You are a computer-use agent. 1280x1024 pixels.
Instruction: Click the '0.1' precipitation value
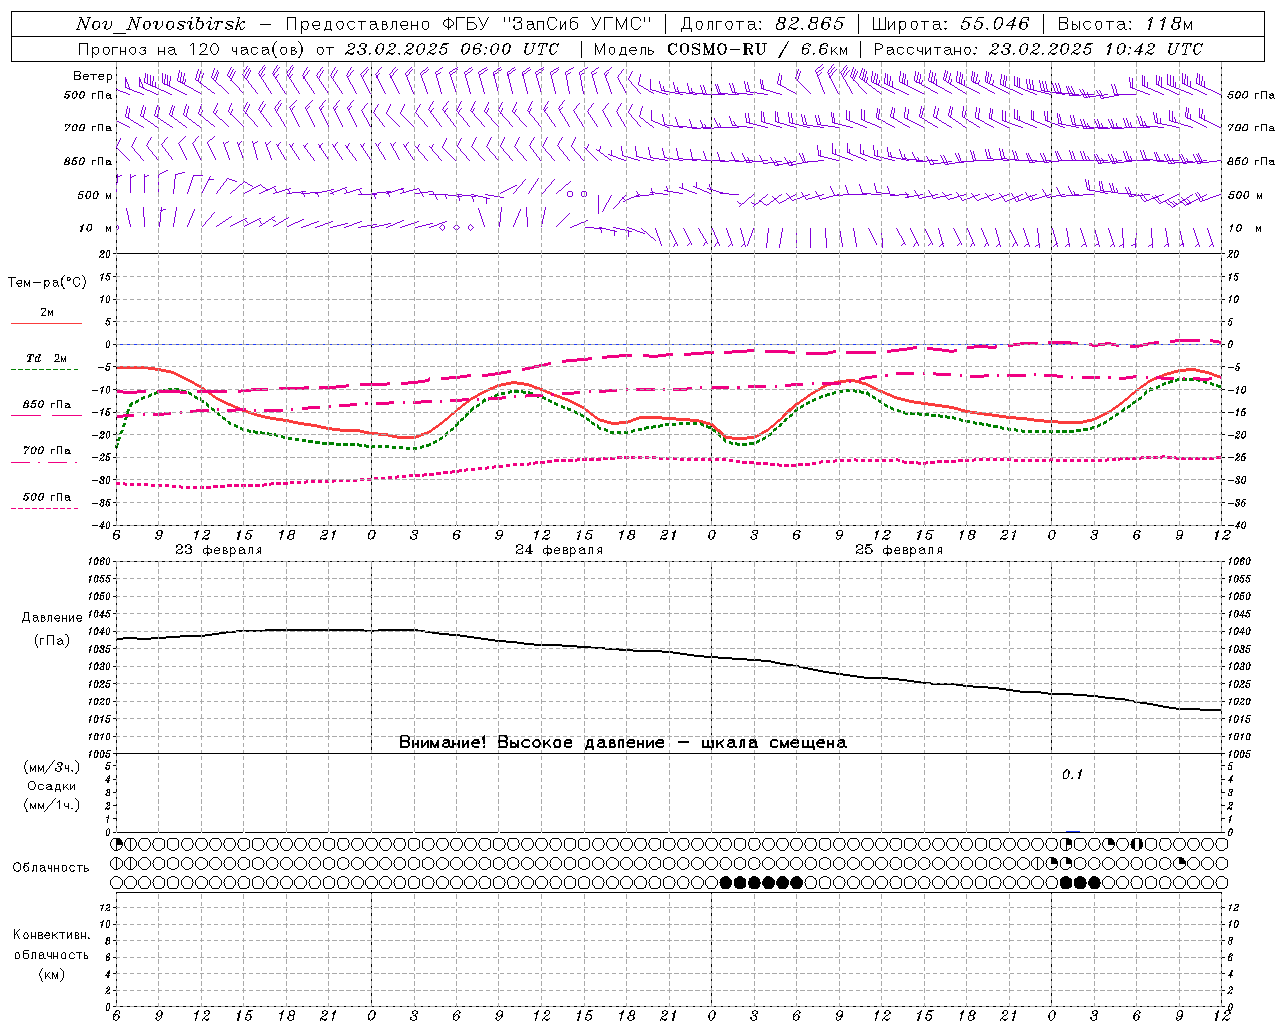(x=1072, y=774)
